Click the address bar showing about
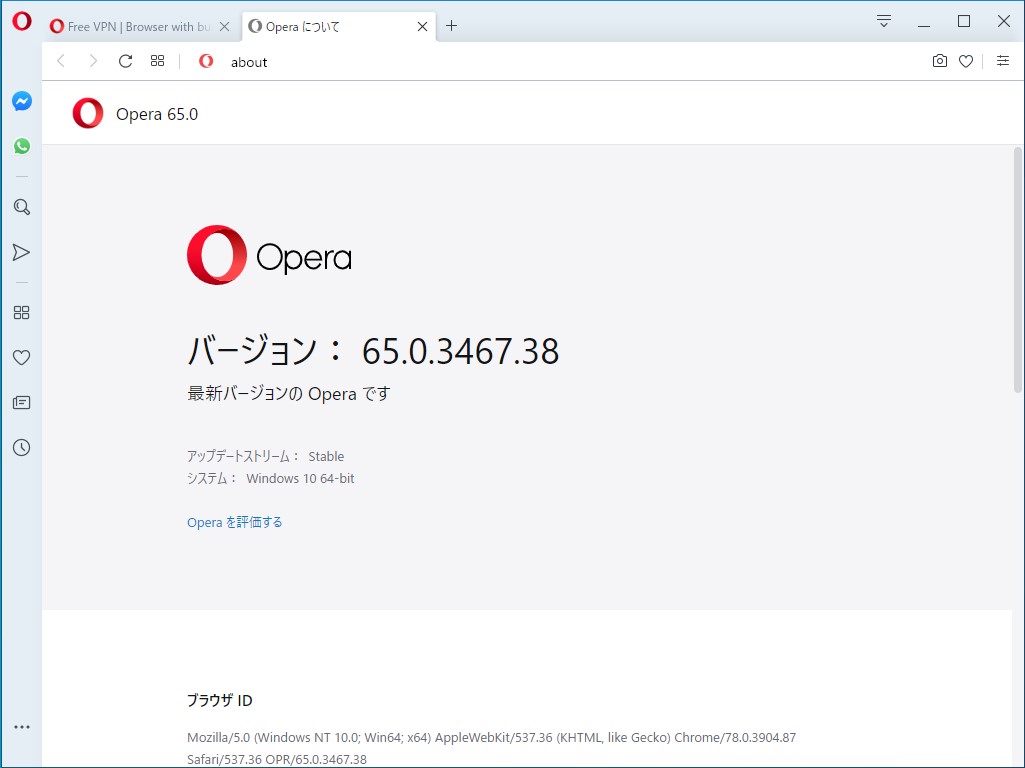The width and height of the screenshot is (1025, 768). pyautogui.click(x=249, y=61)
